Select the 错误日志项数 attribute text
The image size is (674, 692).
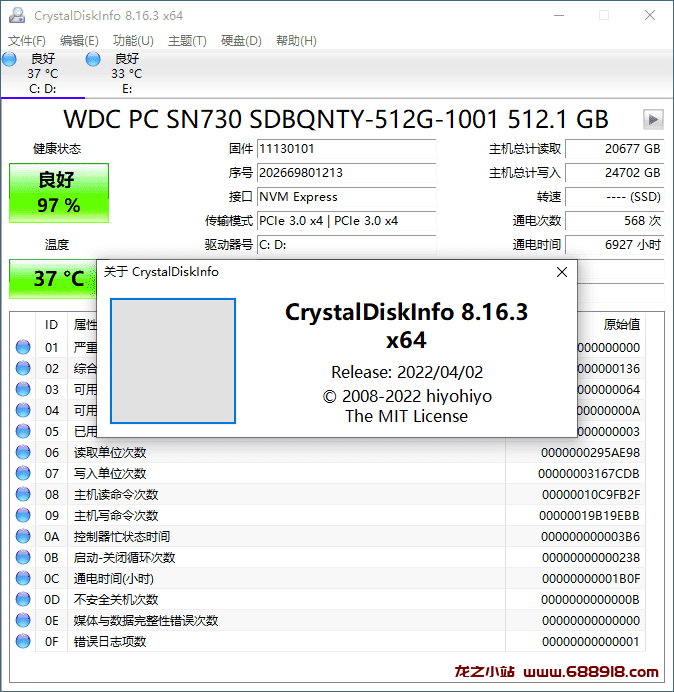tap(110, 642)
